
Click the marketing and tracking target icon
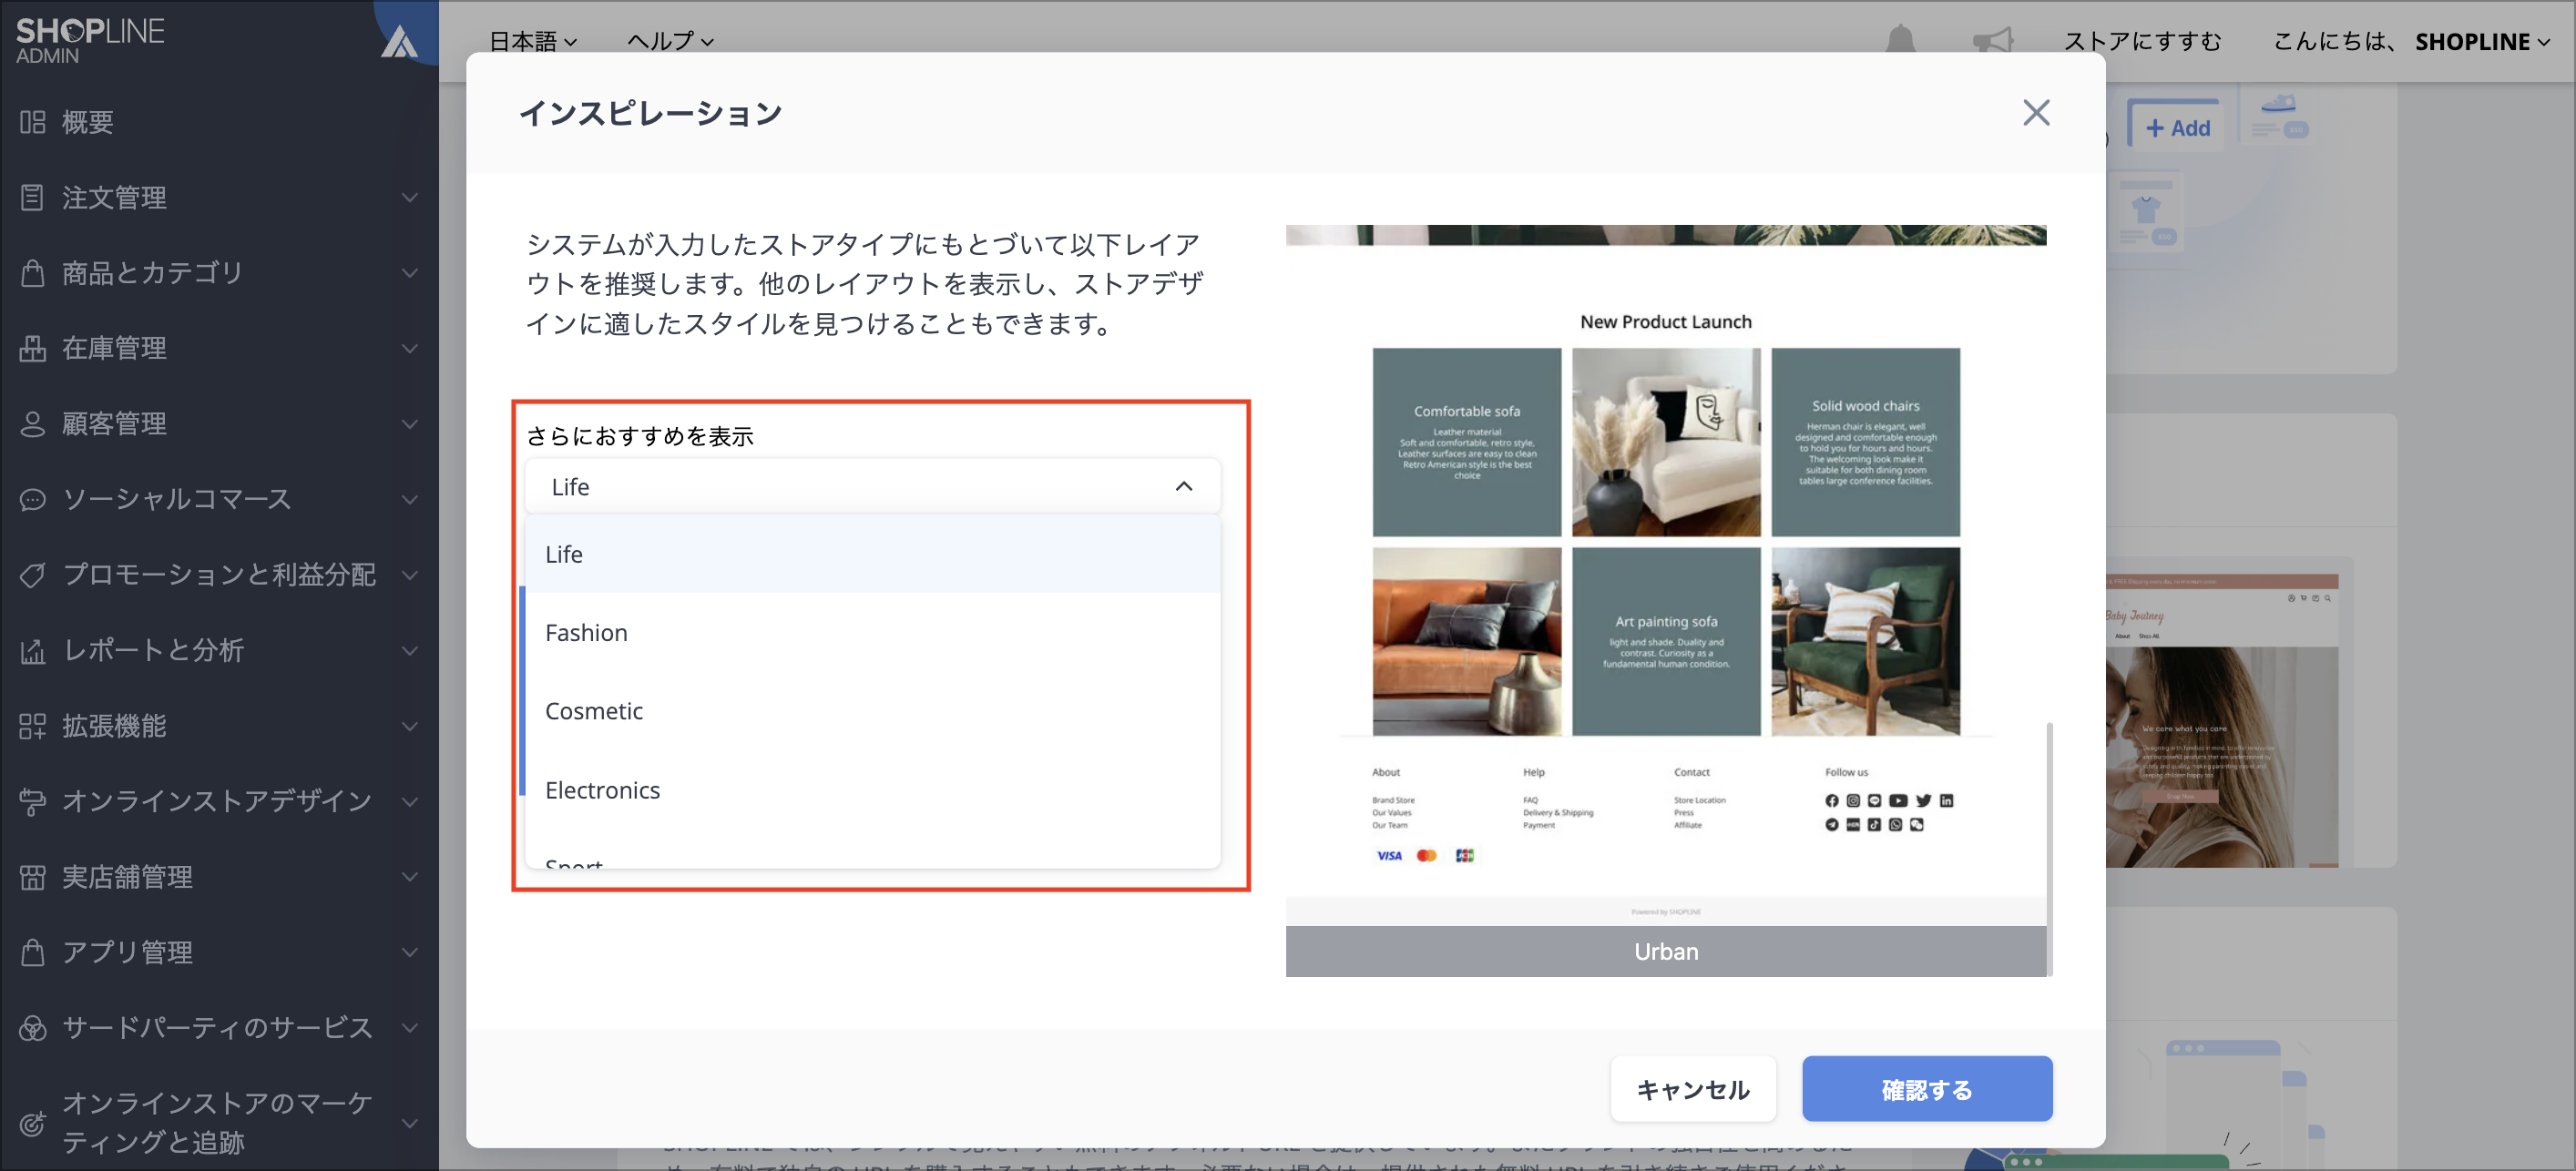[32, 1123]
